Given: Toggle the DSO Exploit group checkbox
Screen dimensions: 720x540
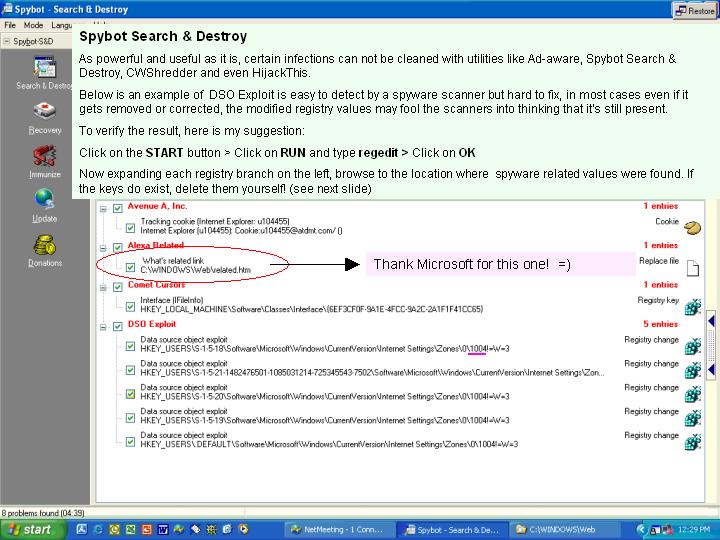Looking at the screenshot, I should pos(118,326).
